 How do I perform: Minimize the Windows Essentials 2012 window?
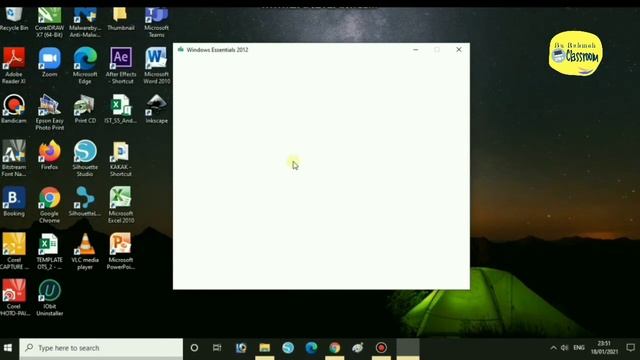click(416, 50)
